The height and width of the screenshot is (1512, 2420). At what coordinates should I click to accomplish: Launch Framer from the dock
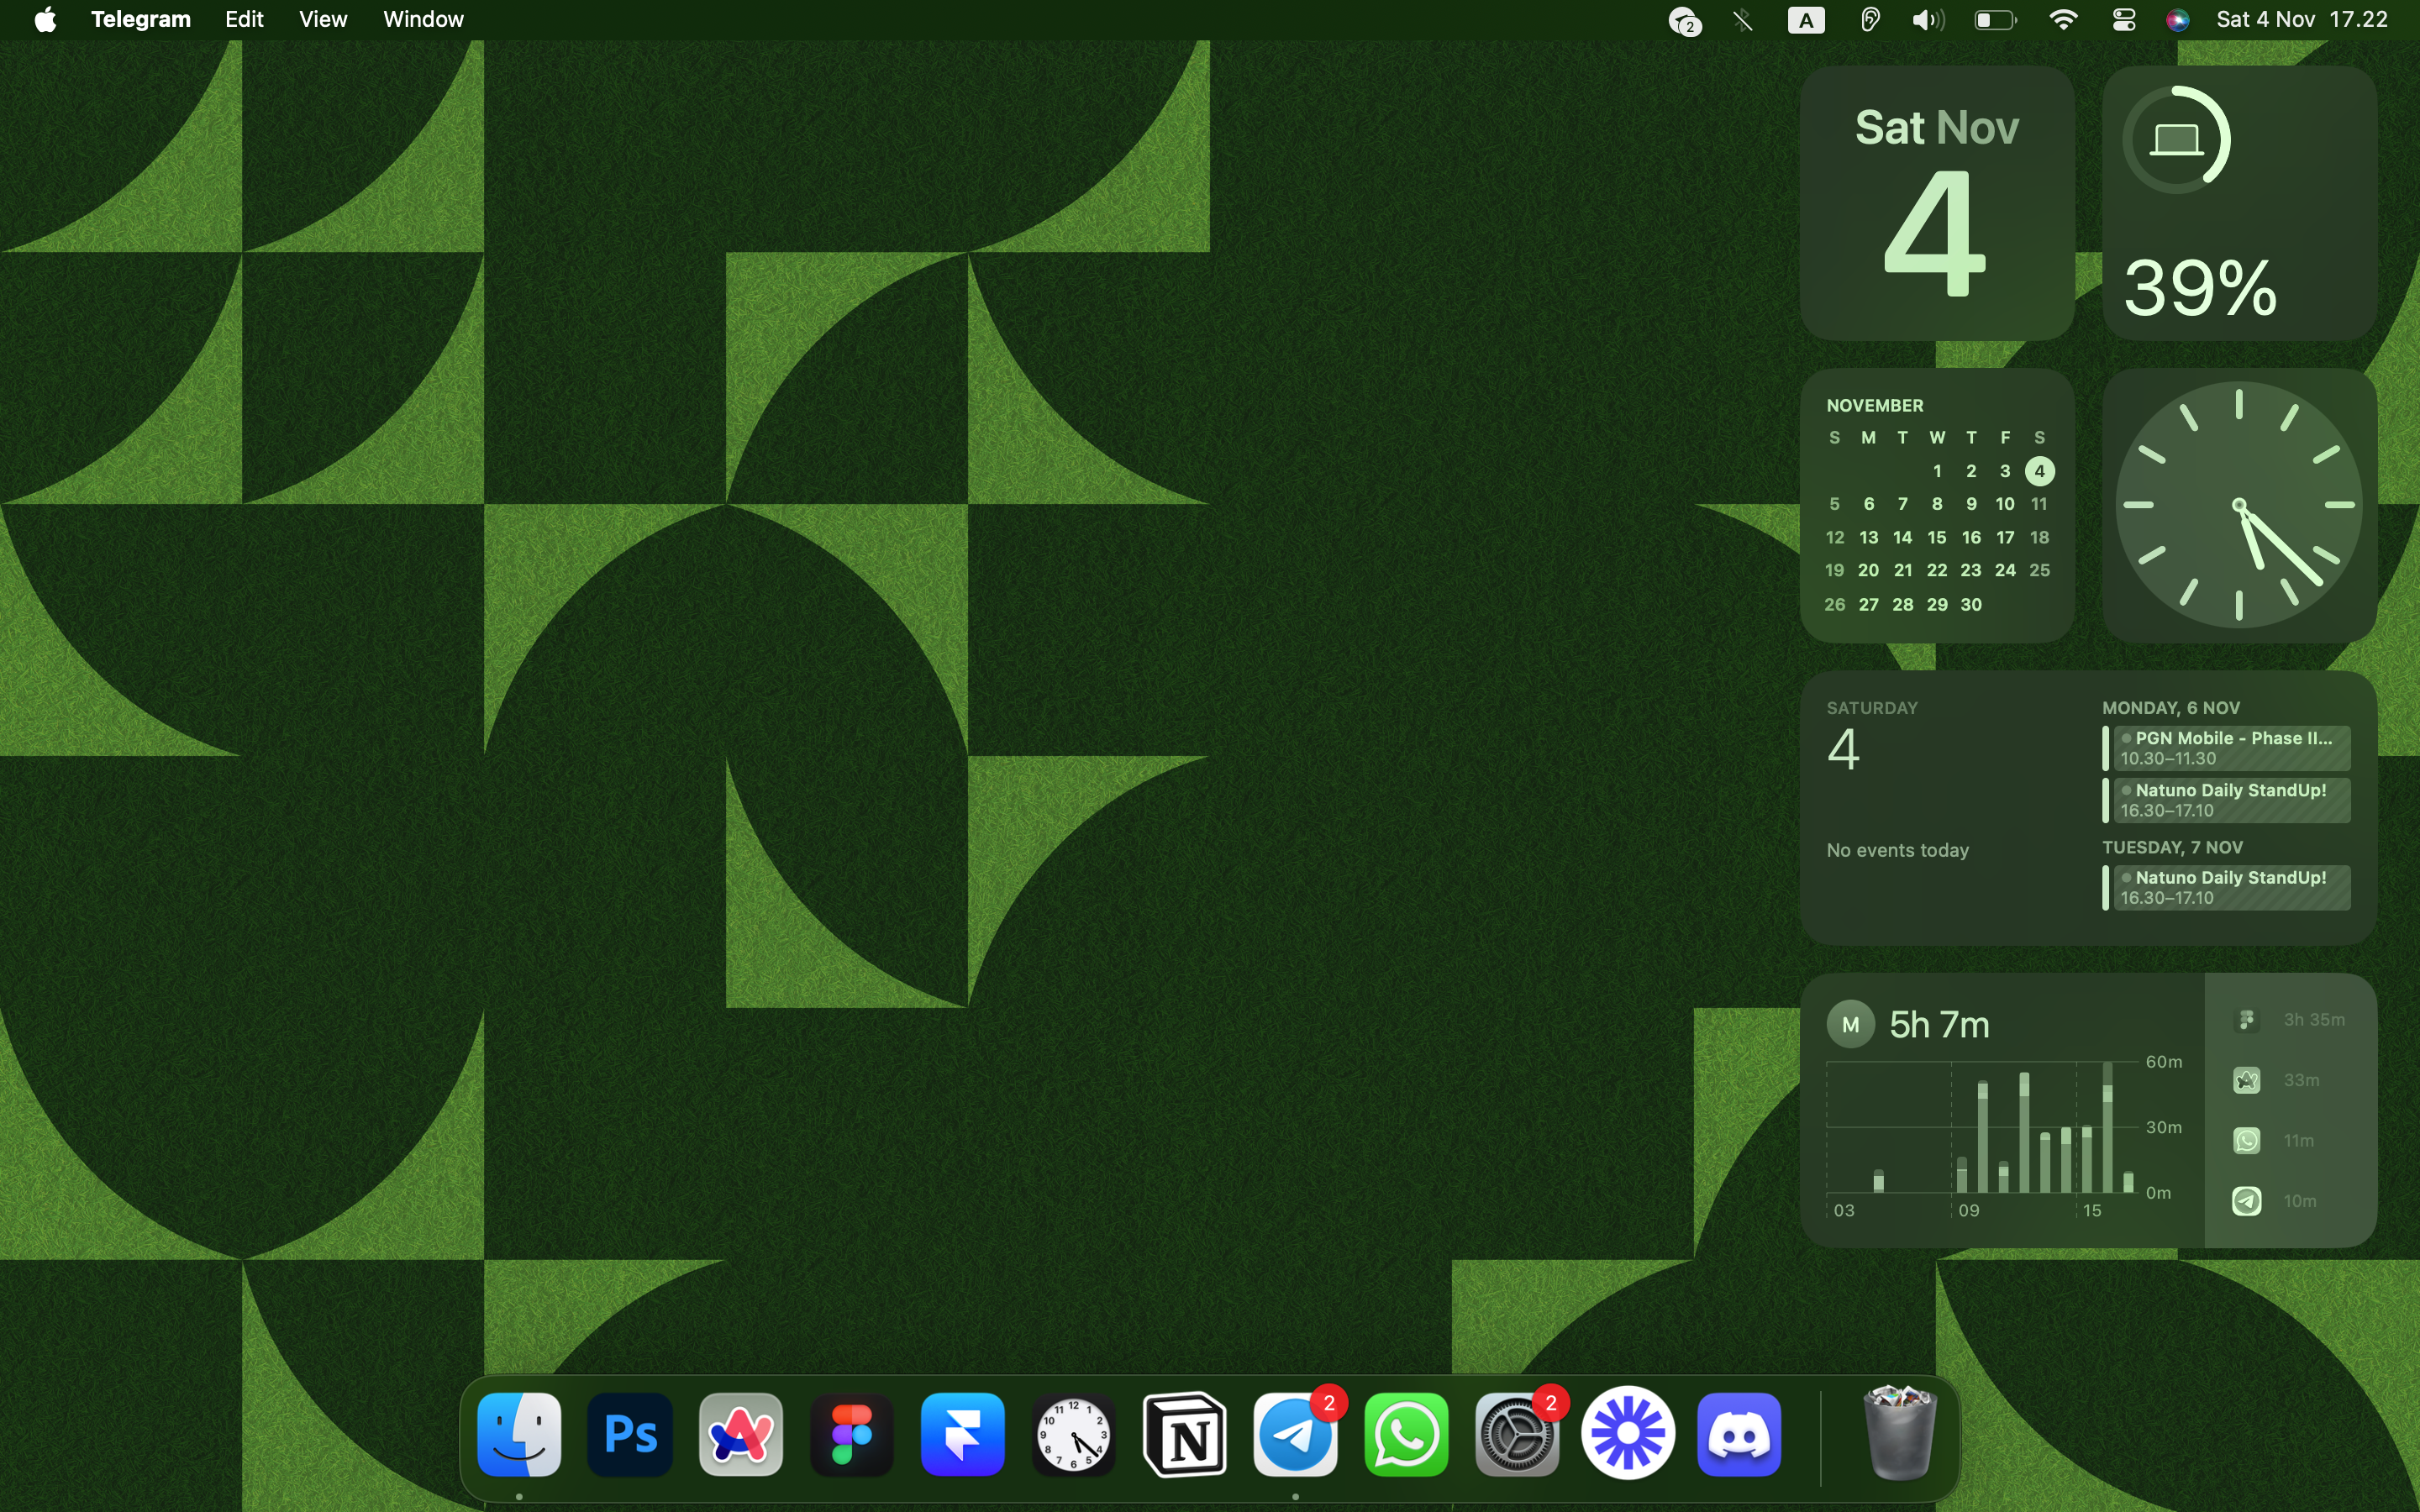pos(963,1434)
